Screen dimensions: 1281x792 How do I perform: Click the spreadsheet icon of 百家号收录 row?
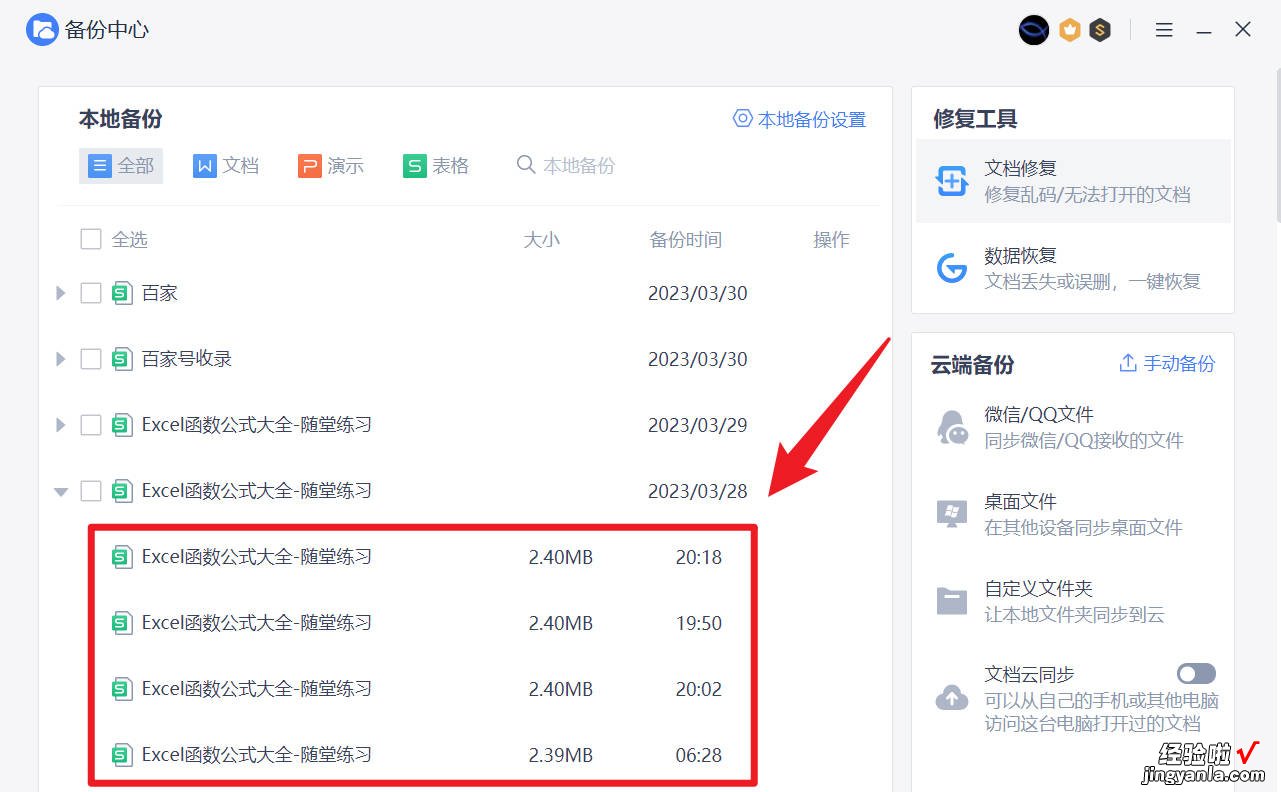click(122, 359)
